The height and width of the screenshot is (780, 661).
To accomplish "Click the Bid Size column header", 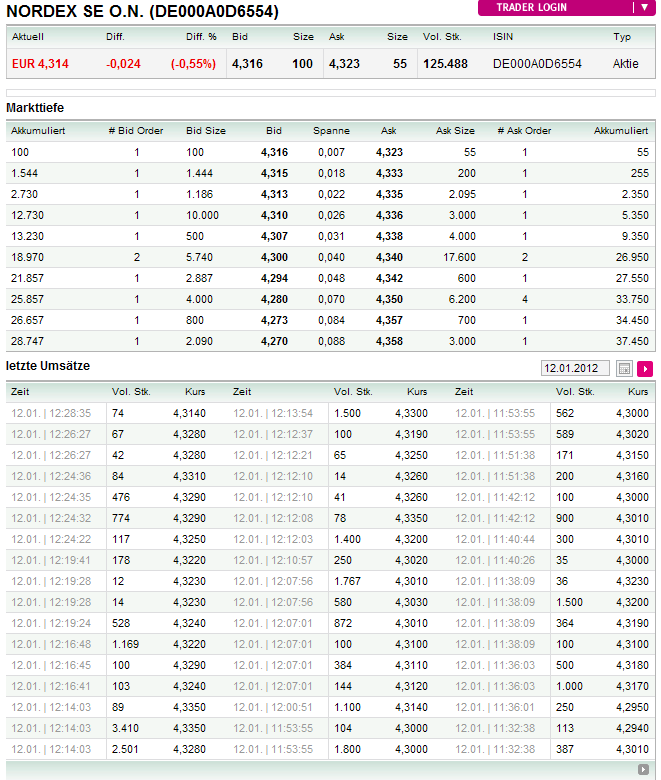I will (206, 131).
